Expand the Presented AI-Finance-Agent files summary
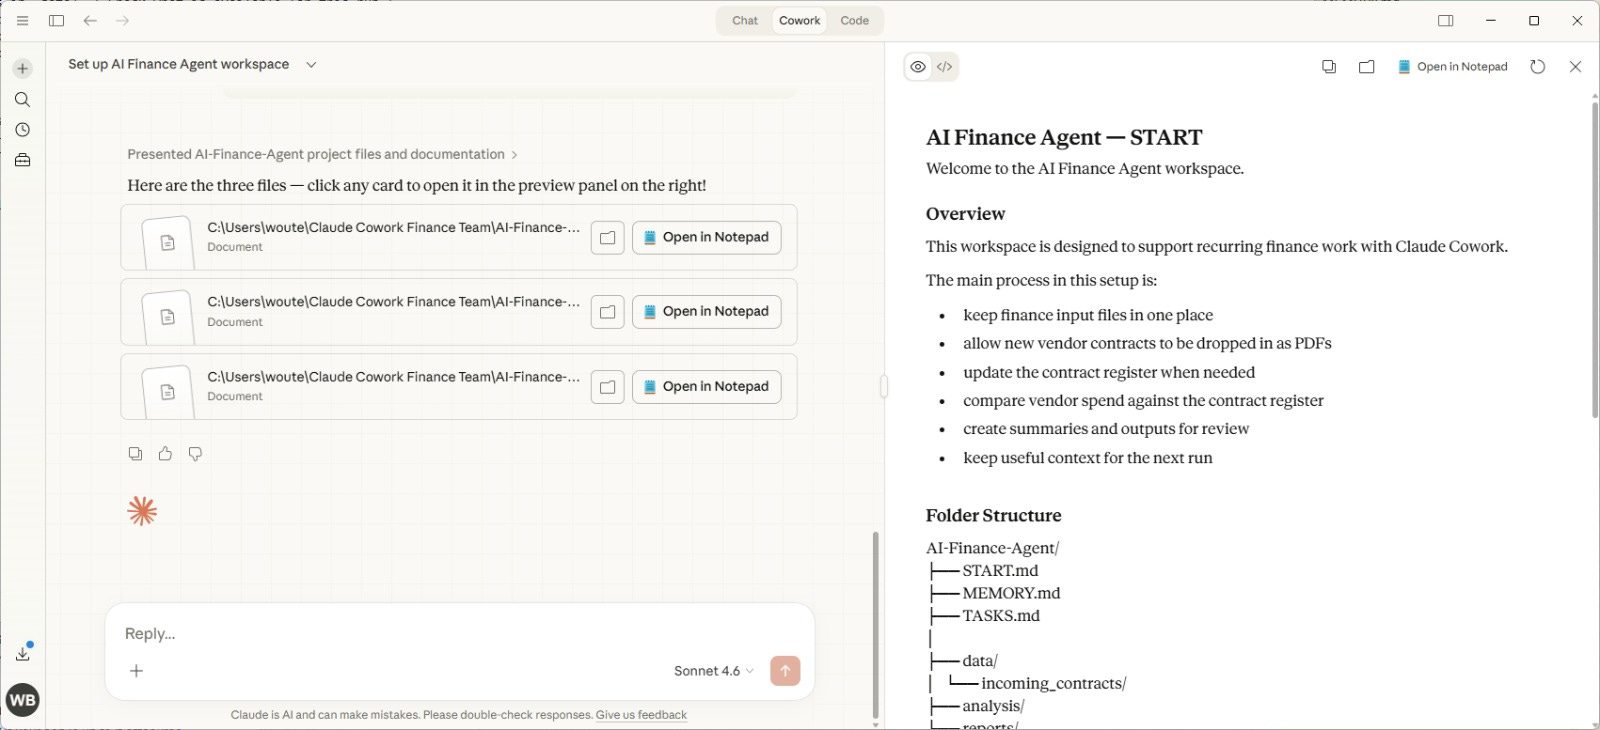 tap(322, 154)
